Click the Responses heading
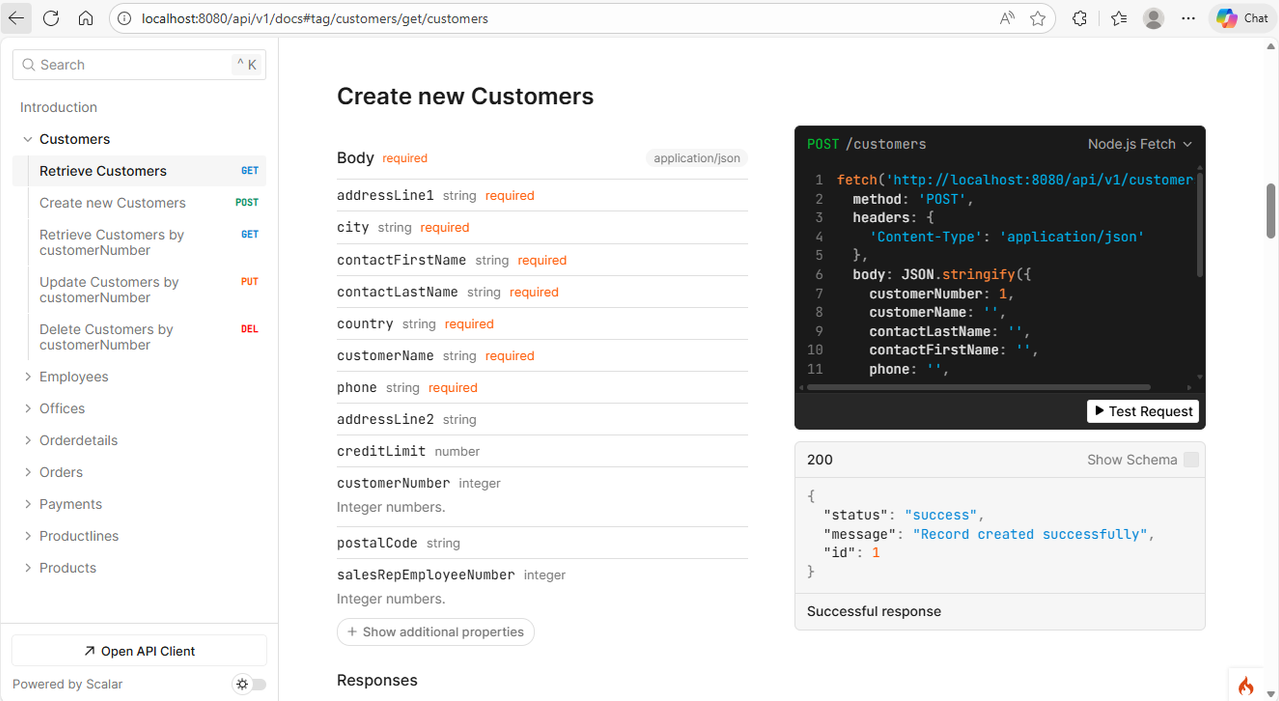This screenshot has width=1279, height=701. [x=377, y=680]
